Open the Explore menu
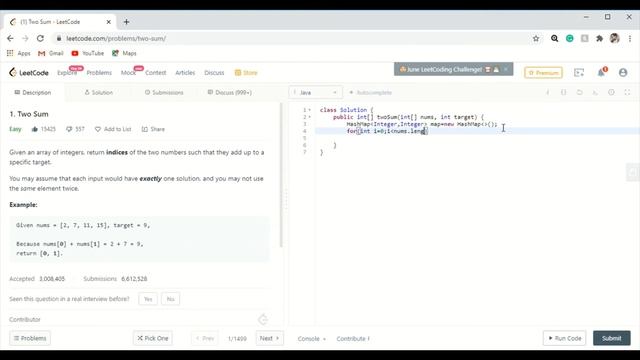The height and width of the screenshot is (360, 640). [x=67, y=73]
